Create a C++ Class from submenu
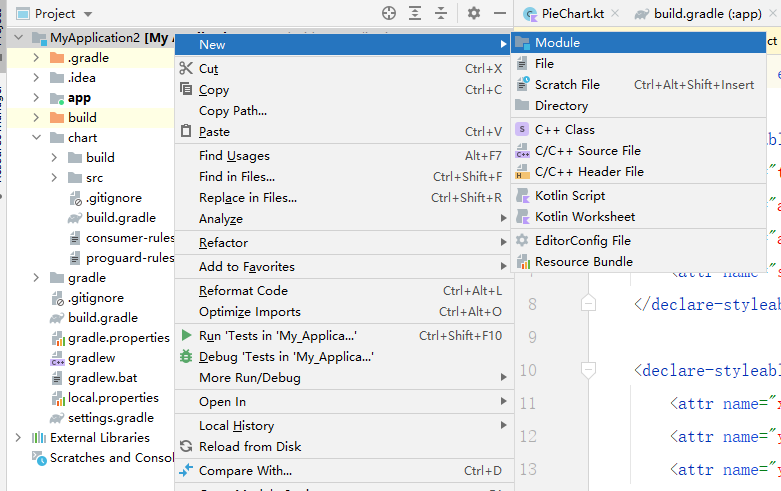Viewport: 781px width, 491px height. pyautogui.click(x=639, y=129)
